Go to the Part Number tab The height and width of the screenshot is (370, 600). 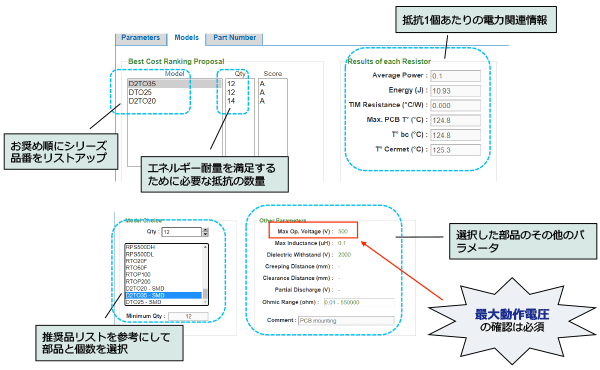pos(234,38)
